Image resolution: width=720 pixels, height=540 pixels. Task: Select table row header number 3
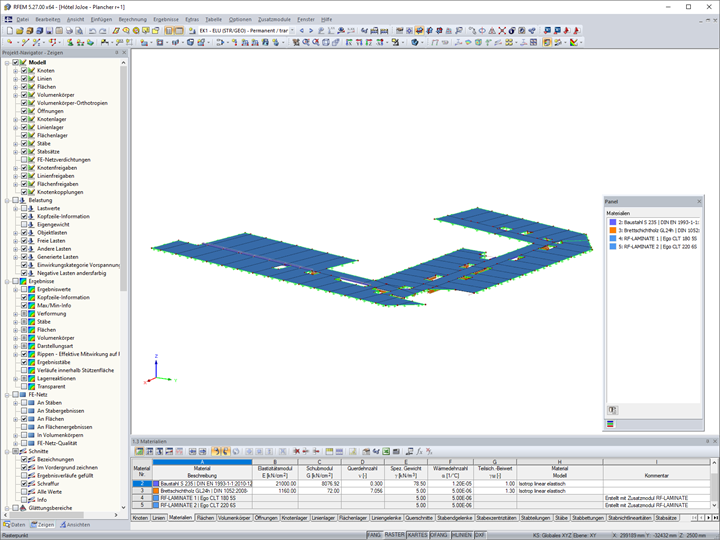[142, 491]
